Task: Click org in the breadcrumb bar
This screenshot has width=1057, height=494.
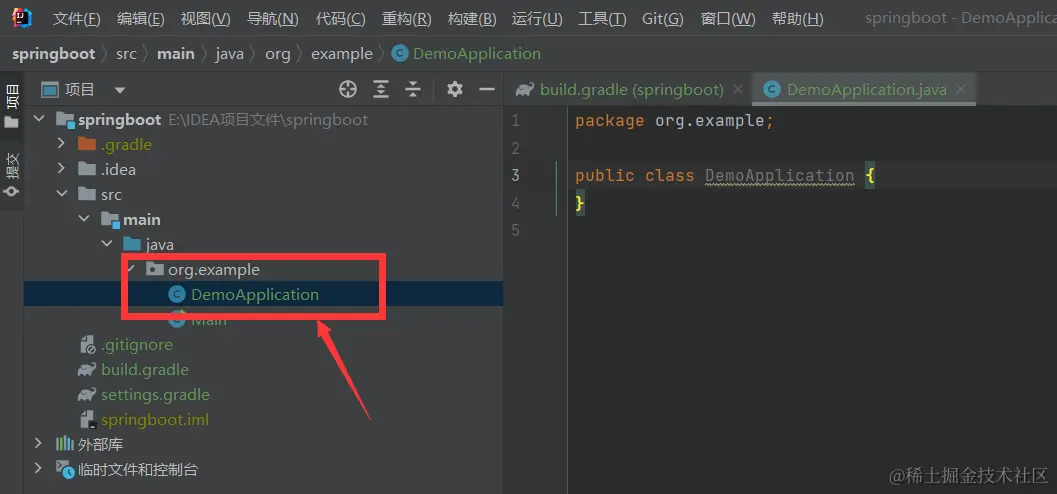Action: pyautogui.click(x=278, y=54)
